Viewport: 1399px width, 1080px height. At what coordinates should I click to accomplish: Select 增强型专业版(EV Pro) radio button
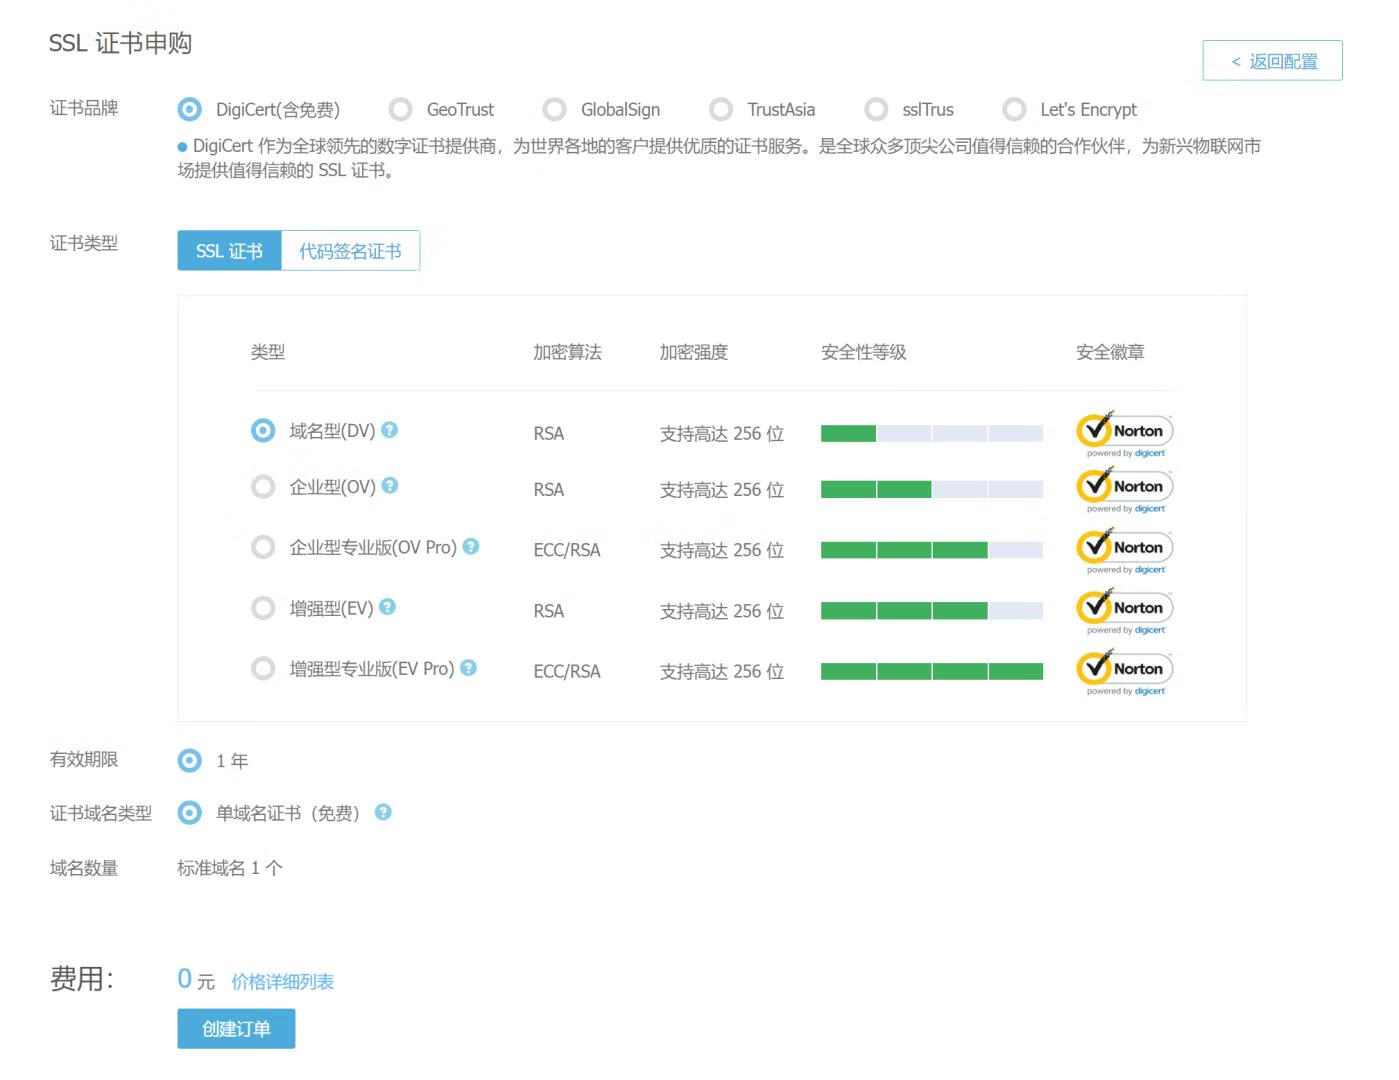[x=263, y=669]
